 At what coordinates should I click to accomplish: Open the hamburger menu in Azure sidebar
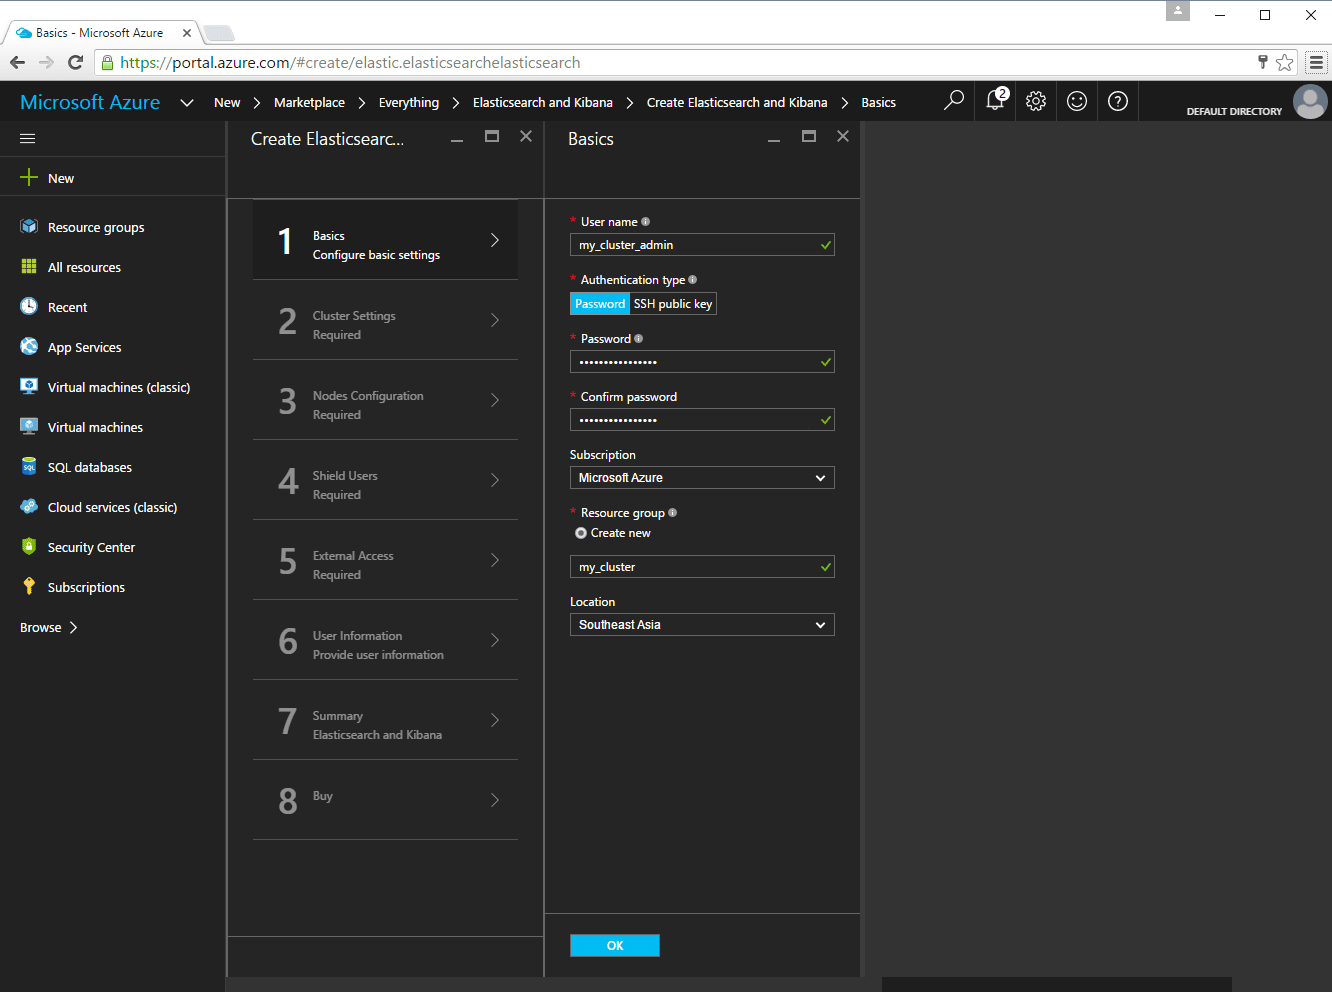point(28,139)
